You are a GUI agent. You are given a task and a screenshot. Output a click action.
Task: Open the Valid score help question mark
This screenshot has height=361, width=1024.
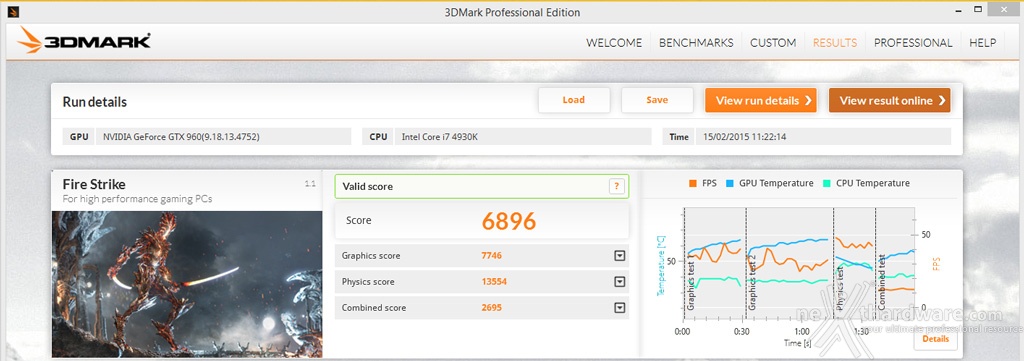(616, 187)
